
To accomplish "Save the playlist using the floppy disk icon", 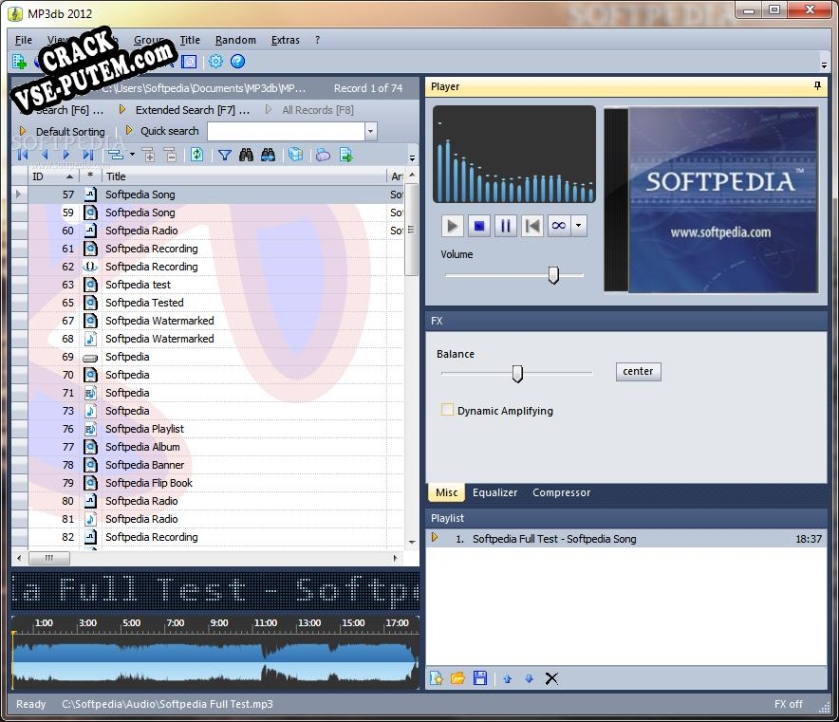I will (480, 679).
